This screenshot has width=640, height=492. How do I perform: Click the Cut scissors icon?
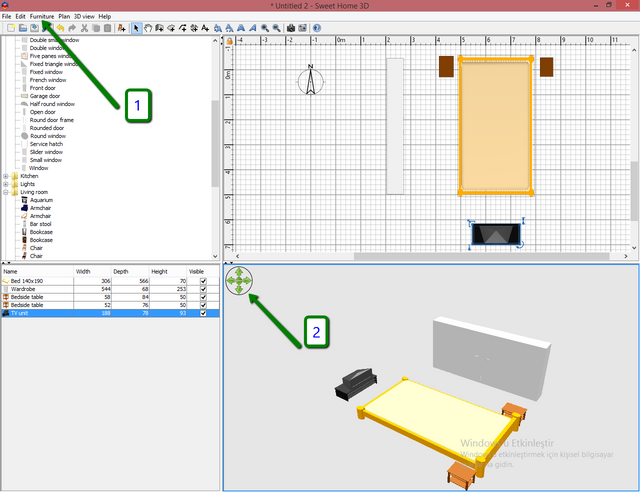84,28
